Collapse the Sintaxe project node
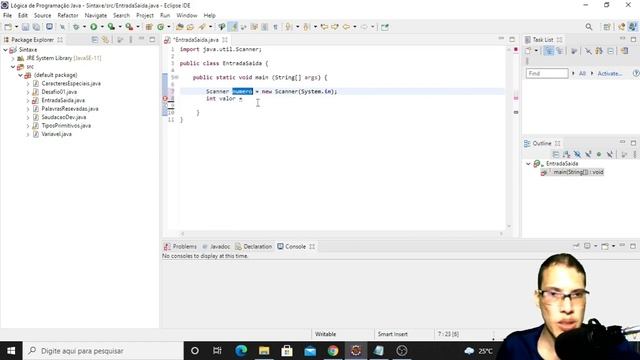The width and height of the screenshot is (640, 360). 5,50
